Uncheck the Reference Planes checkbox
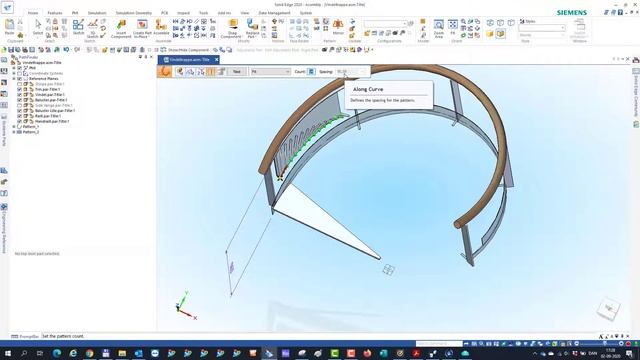Screen dimensions: 640x360 20,79
